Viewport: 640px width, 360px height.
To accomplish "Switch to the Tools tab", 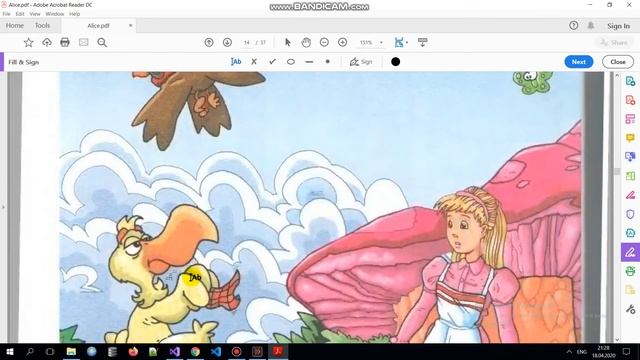I will 42,25.
